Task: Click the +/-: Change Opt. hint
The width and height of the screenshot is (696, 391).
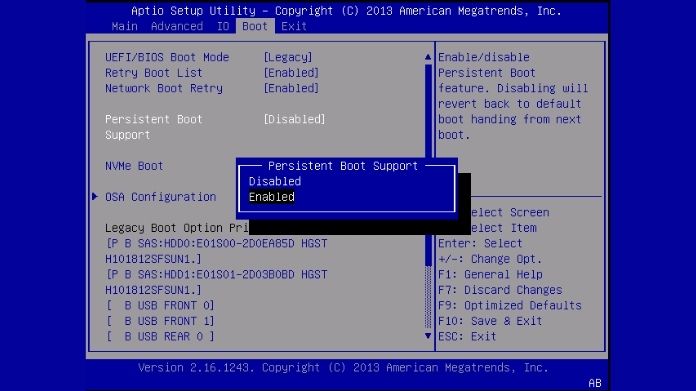Action: [490, 259]
